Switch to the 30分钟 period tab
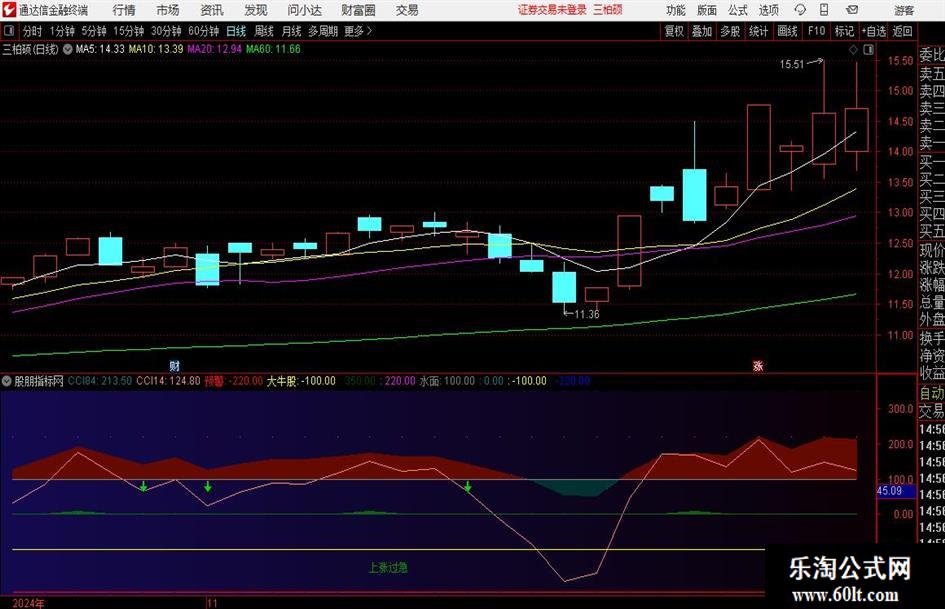945x609 pixels. (x=166, y=31)
